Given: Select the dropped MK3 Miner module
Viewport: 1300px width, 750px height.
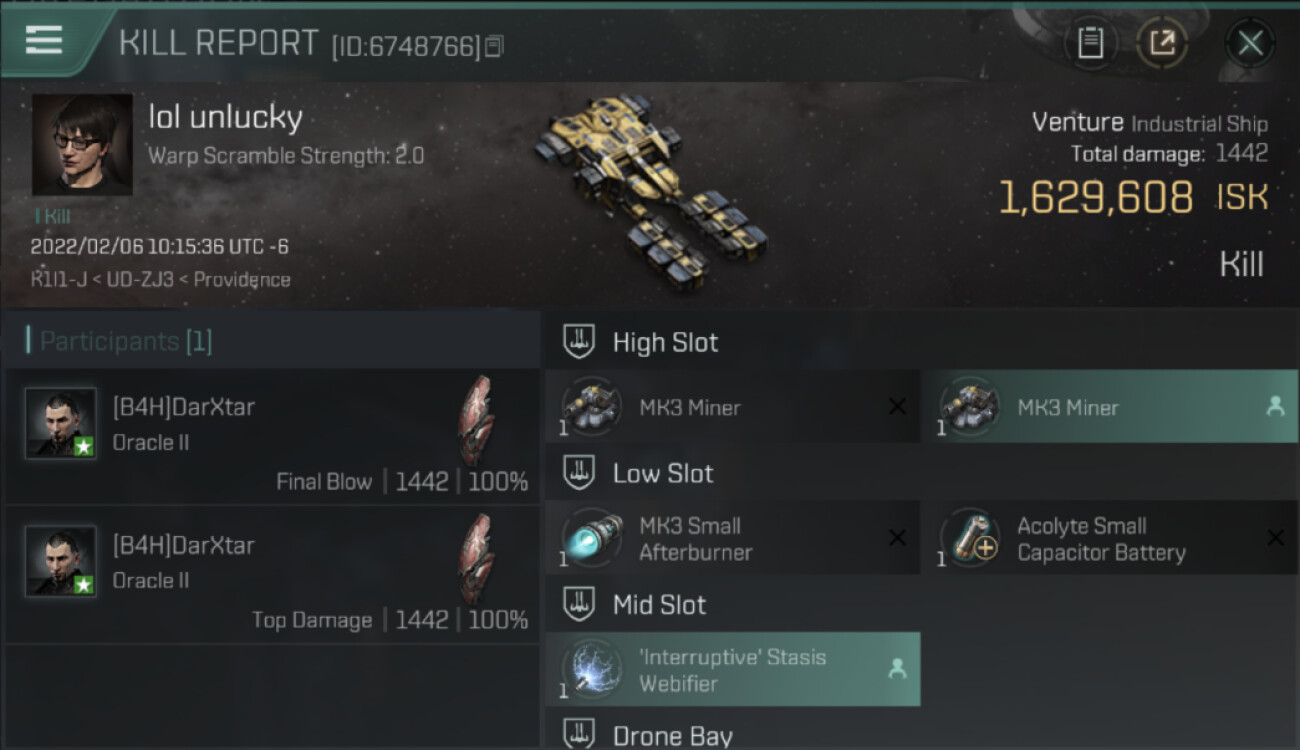Looking at the screenshot, I should pyautogui.click(x=1110, y=406).
